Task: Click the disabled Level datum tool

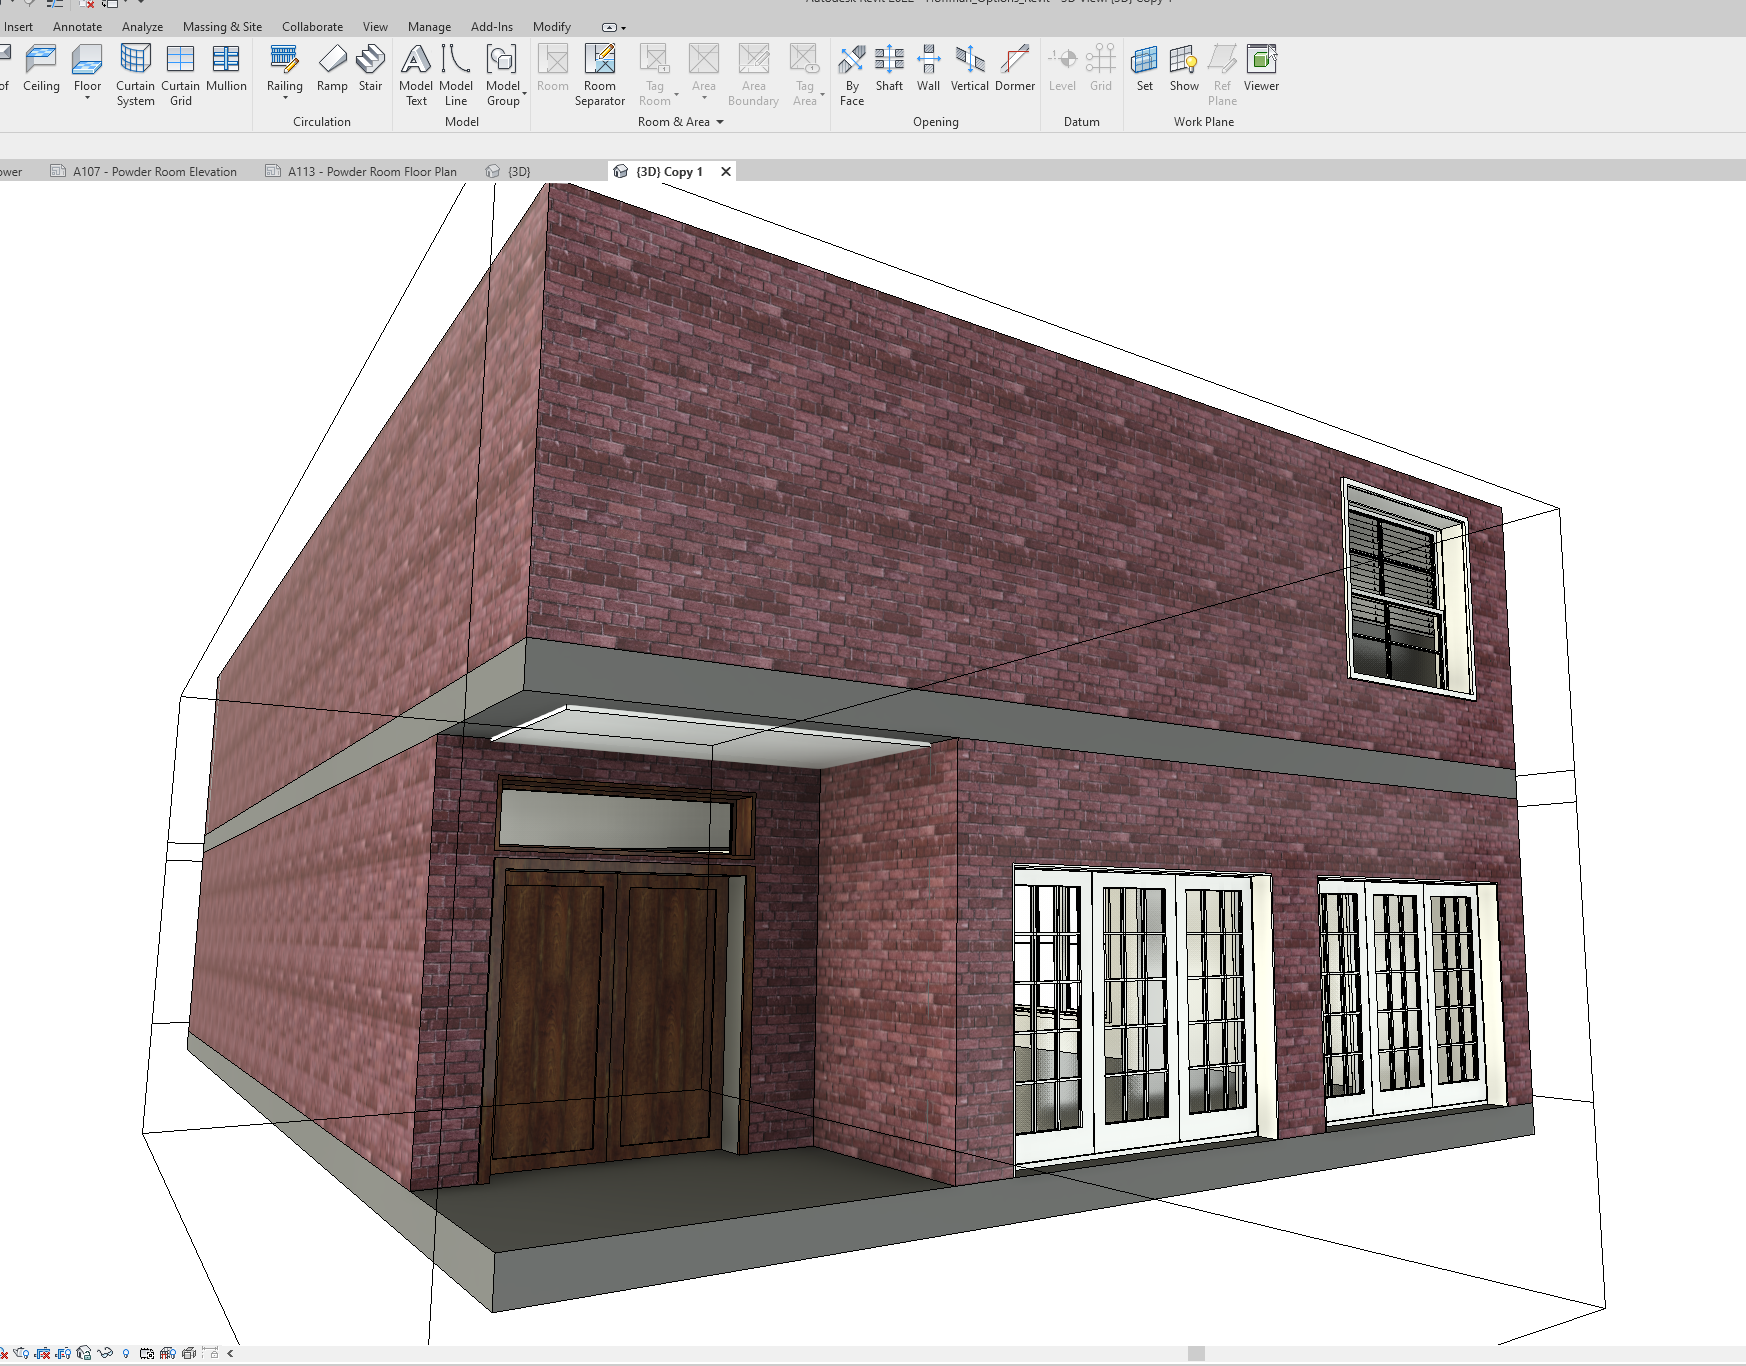Action: pyautogui.click(x=1062, y=70)
